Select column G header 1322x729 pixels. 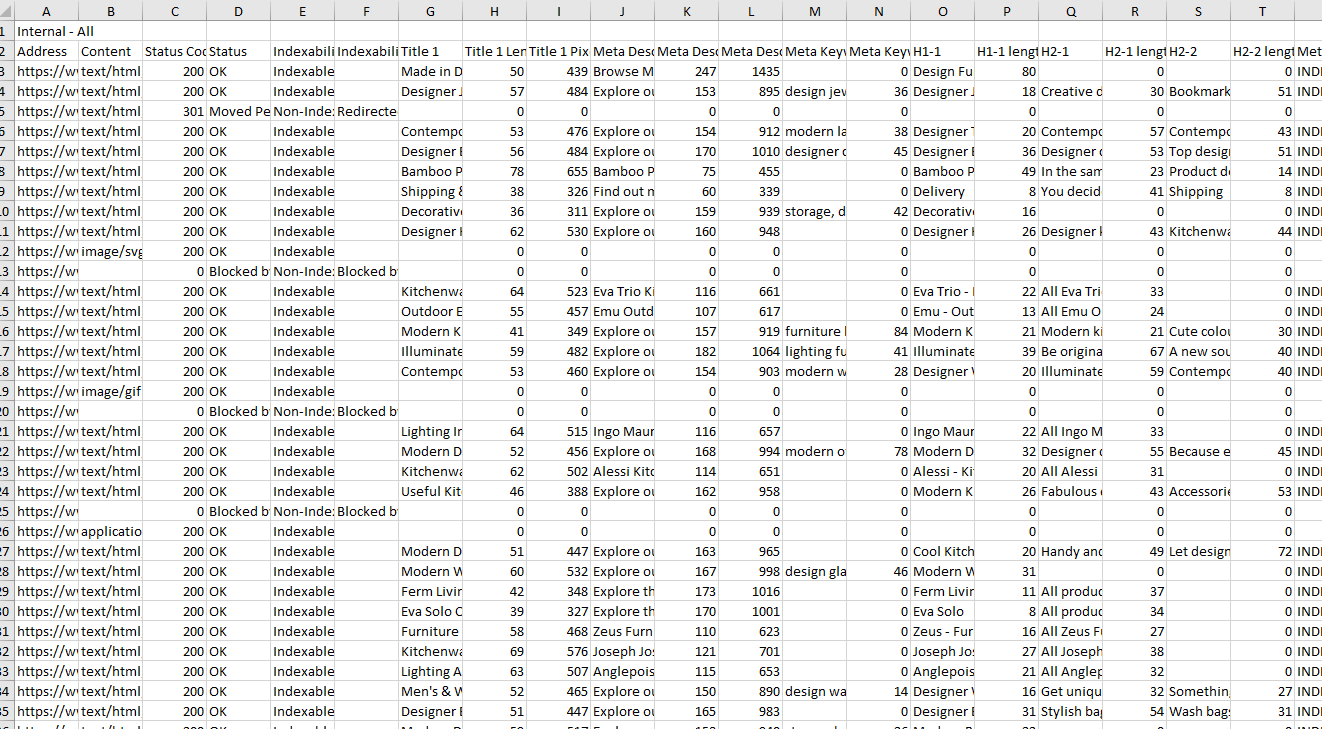tap(430, 11)
